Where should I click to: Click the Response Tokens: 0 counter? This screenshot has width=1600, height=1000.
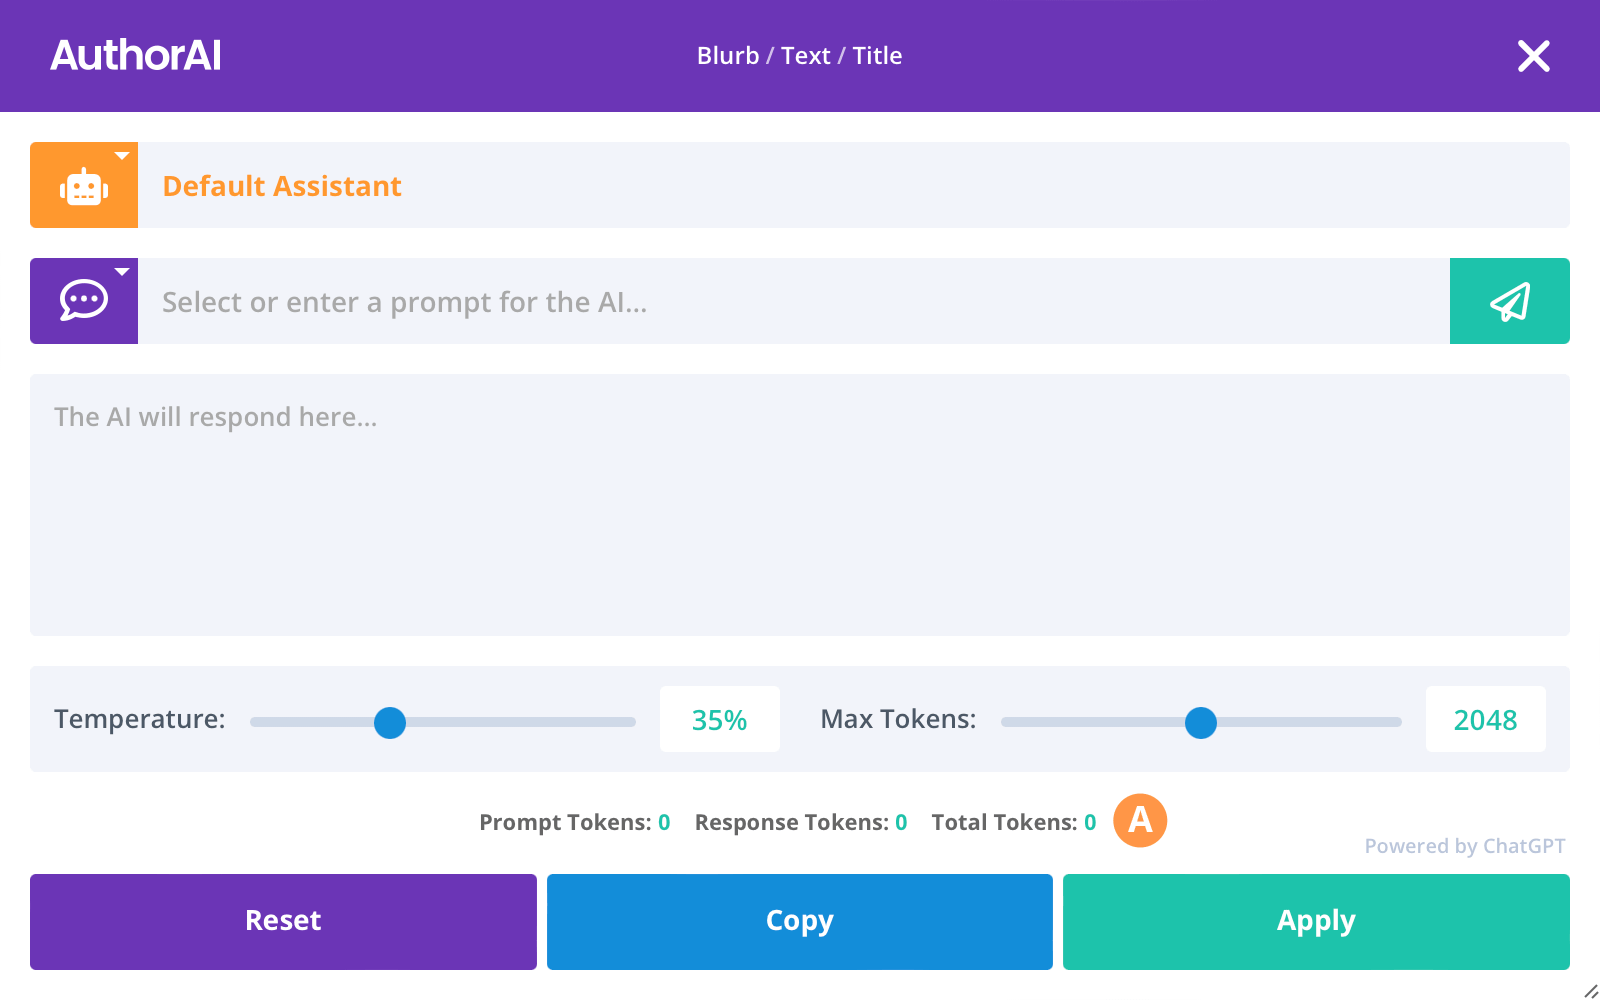tap(801, 822)
